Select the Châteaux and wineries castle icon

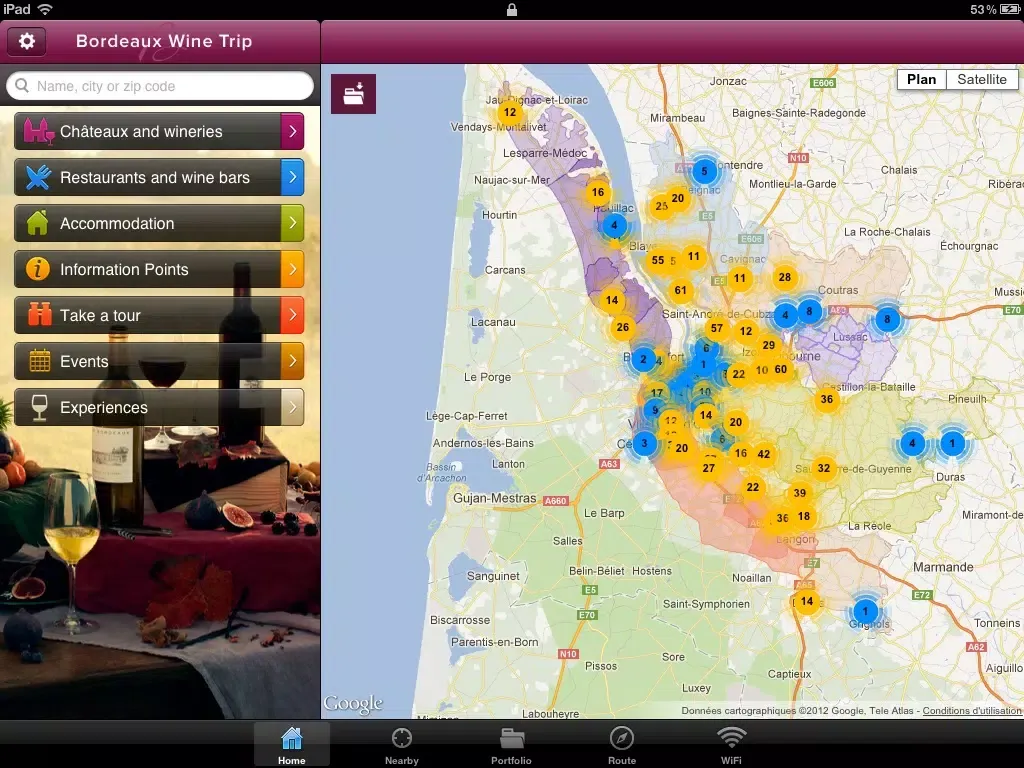pyautogui.click(x=39, y=131)
